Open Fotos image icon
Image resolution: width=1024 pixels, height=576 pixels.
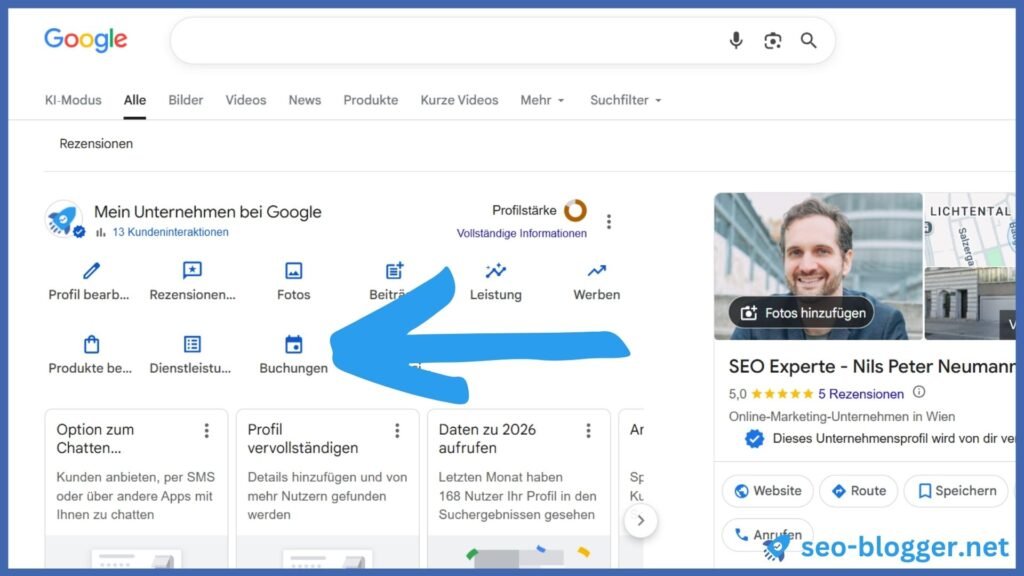tap(293, 270)
